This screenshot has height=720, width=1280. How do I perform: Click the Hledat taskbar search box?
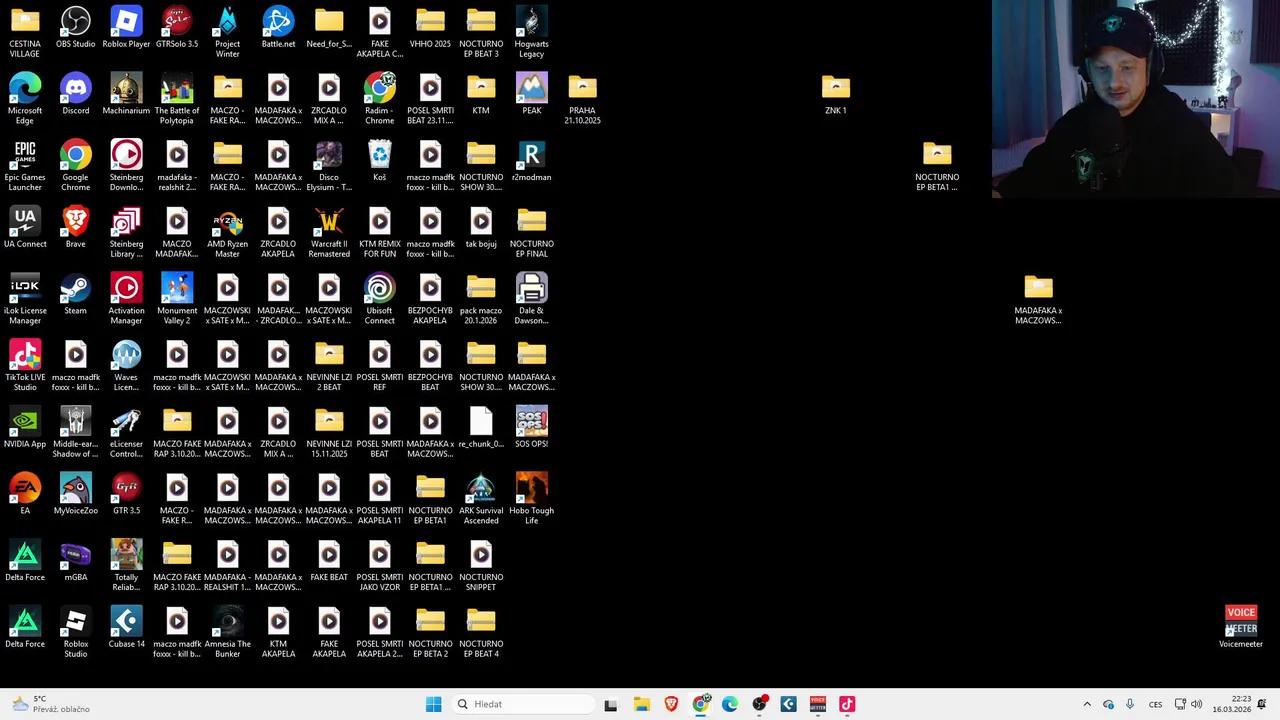point(523,704)
